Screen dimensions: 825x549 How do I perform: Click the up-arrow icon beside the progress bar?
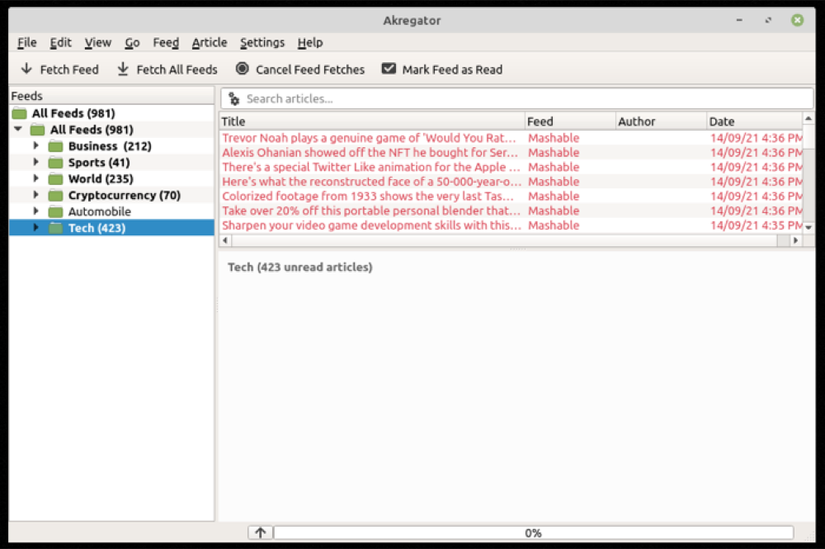260,533
